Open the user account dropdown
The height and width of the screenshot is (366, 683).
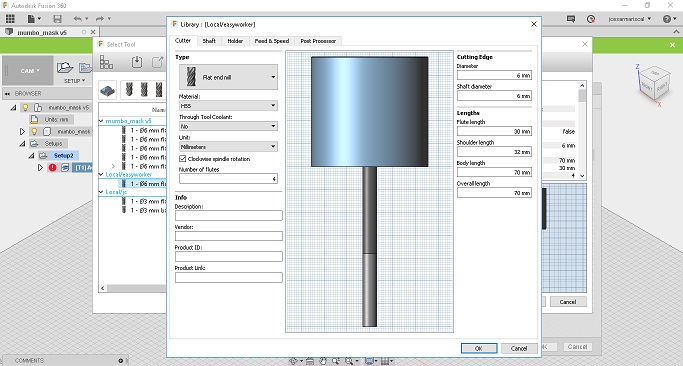pos(629,19)
